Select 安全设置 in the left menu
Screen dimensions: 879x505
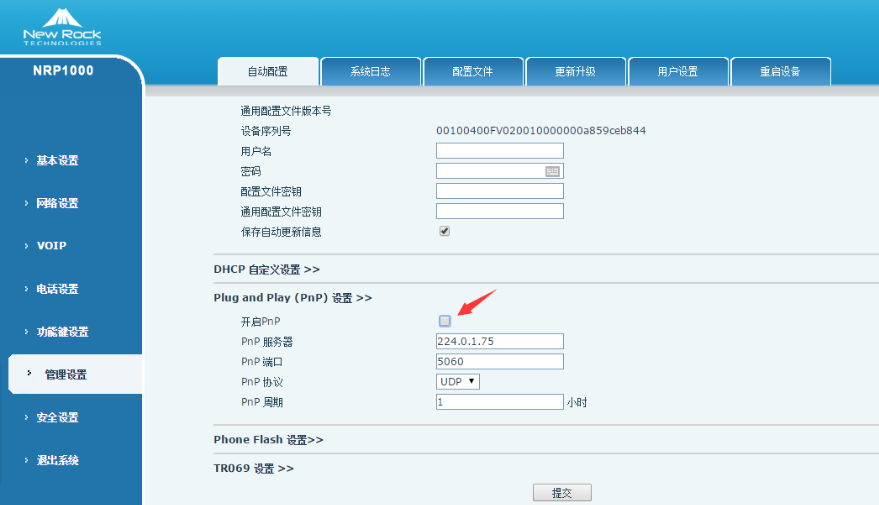coord(57,417)
